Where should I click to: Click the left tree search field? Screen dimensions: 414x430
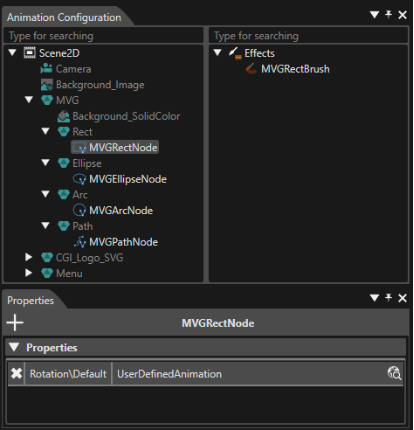pos(103,36)
